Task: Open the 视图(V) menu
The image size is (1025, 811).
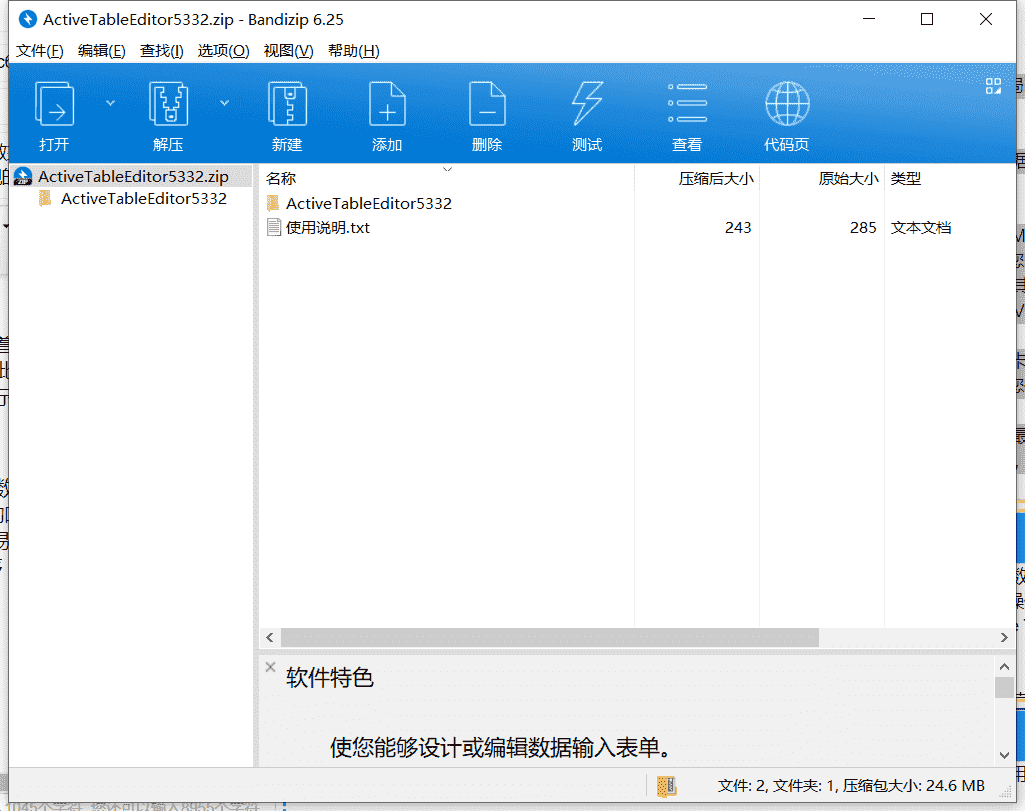Action: pyautogui.click(x=288, y=51)
